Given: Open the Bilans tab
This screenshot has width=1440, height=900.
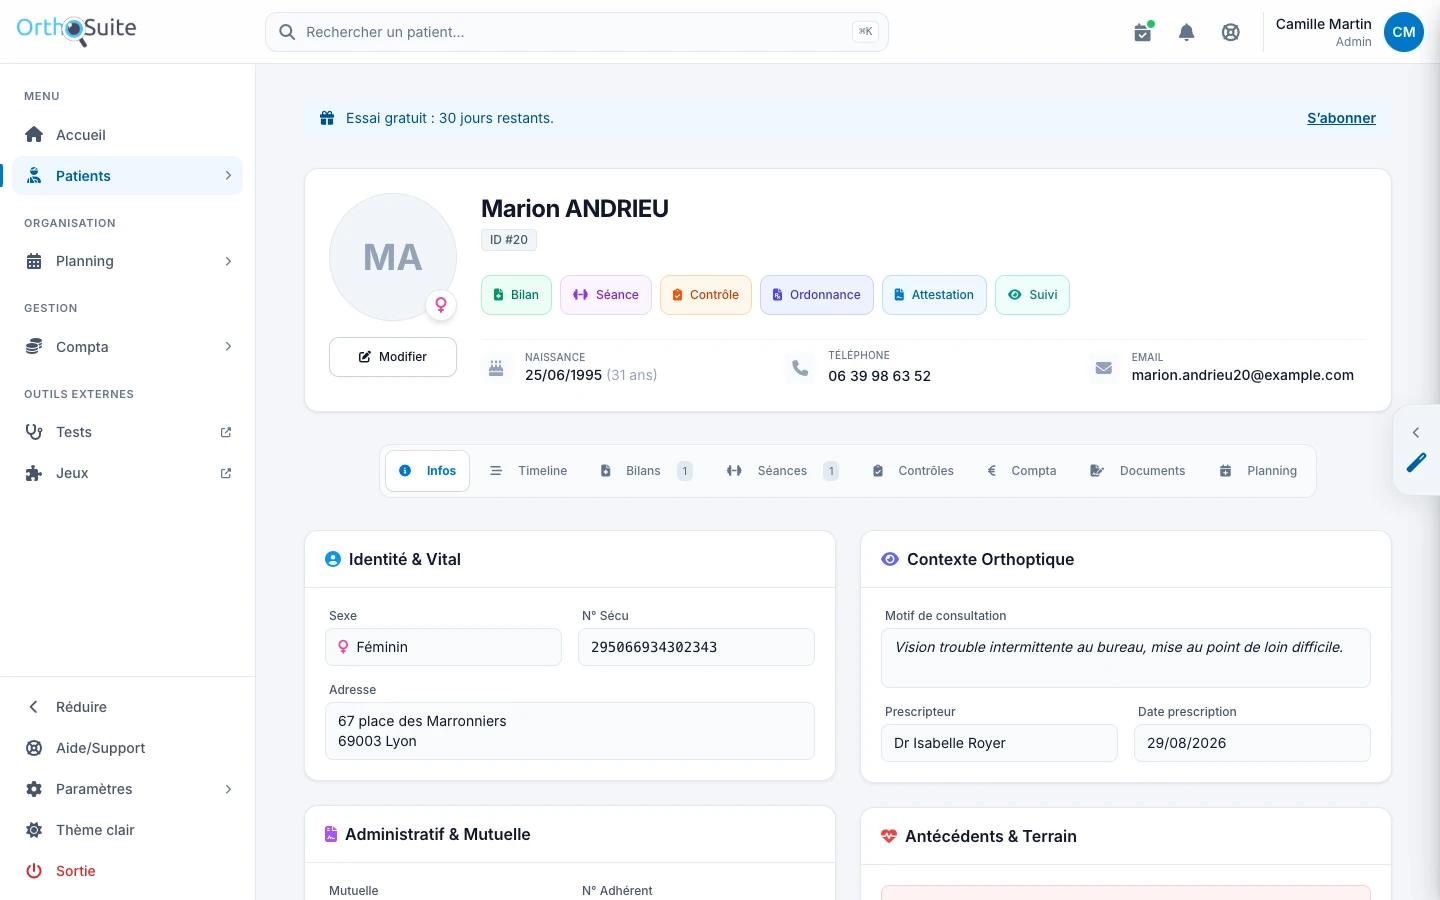Looking at the screenshot, I should [646, 471].
